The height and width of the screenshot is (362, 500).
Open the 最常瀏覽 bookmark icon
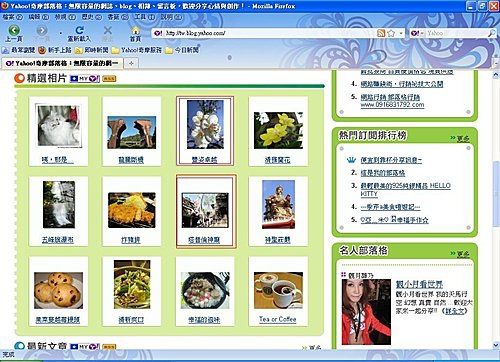pyautogui.click(x=5, y=50)
